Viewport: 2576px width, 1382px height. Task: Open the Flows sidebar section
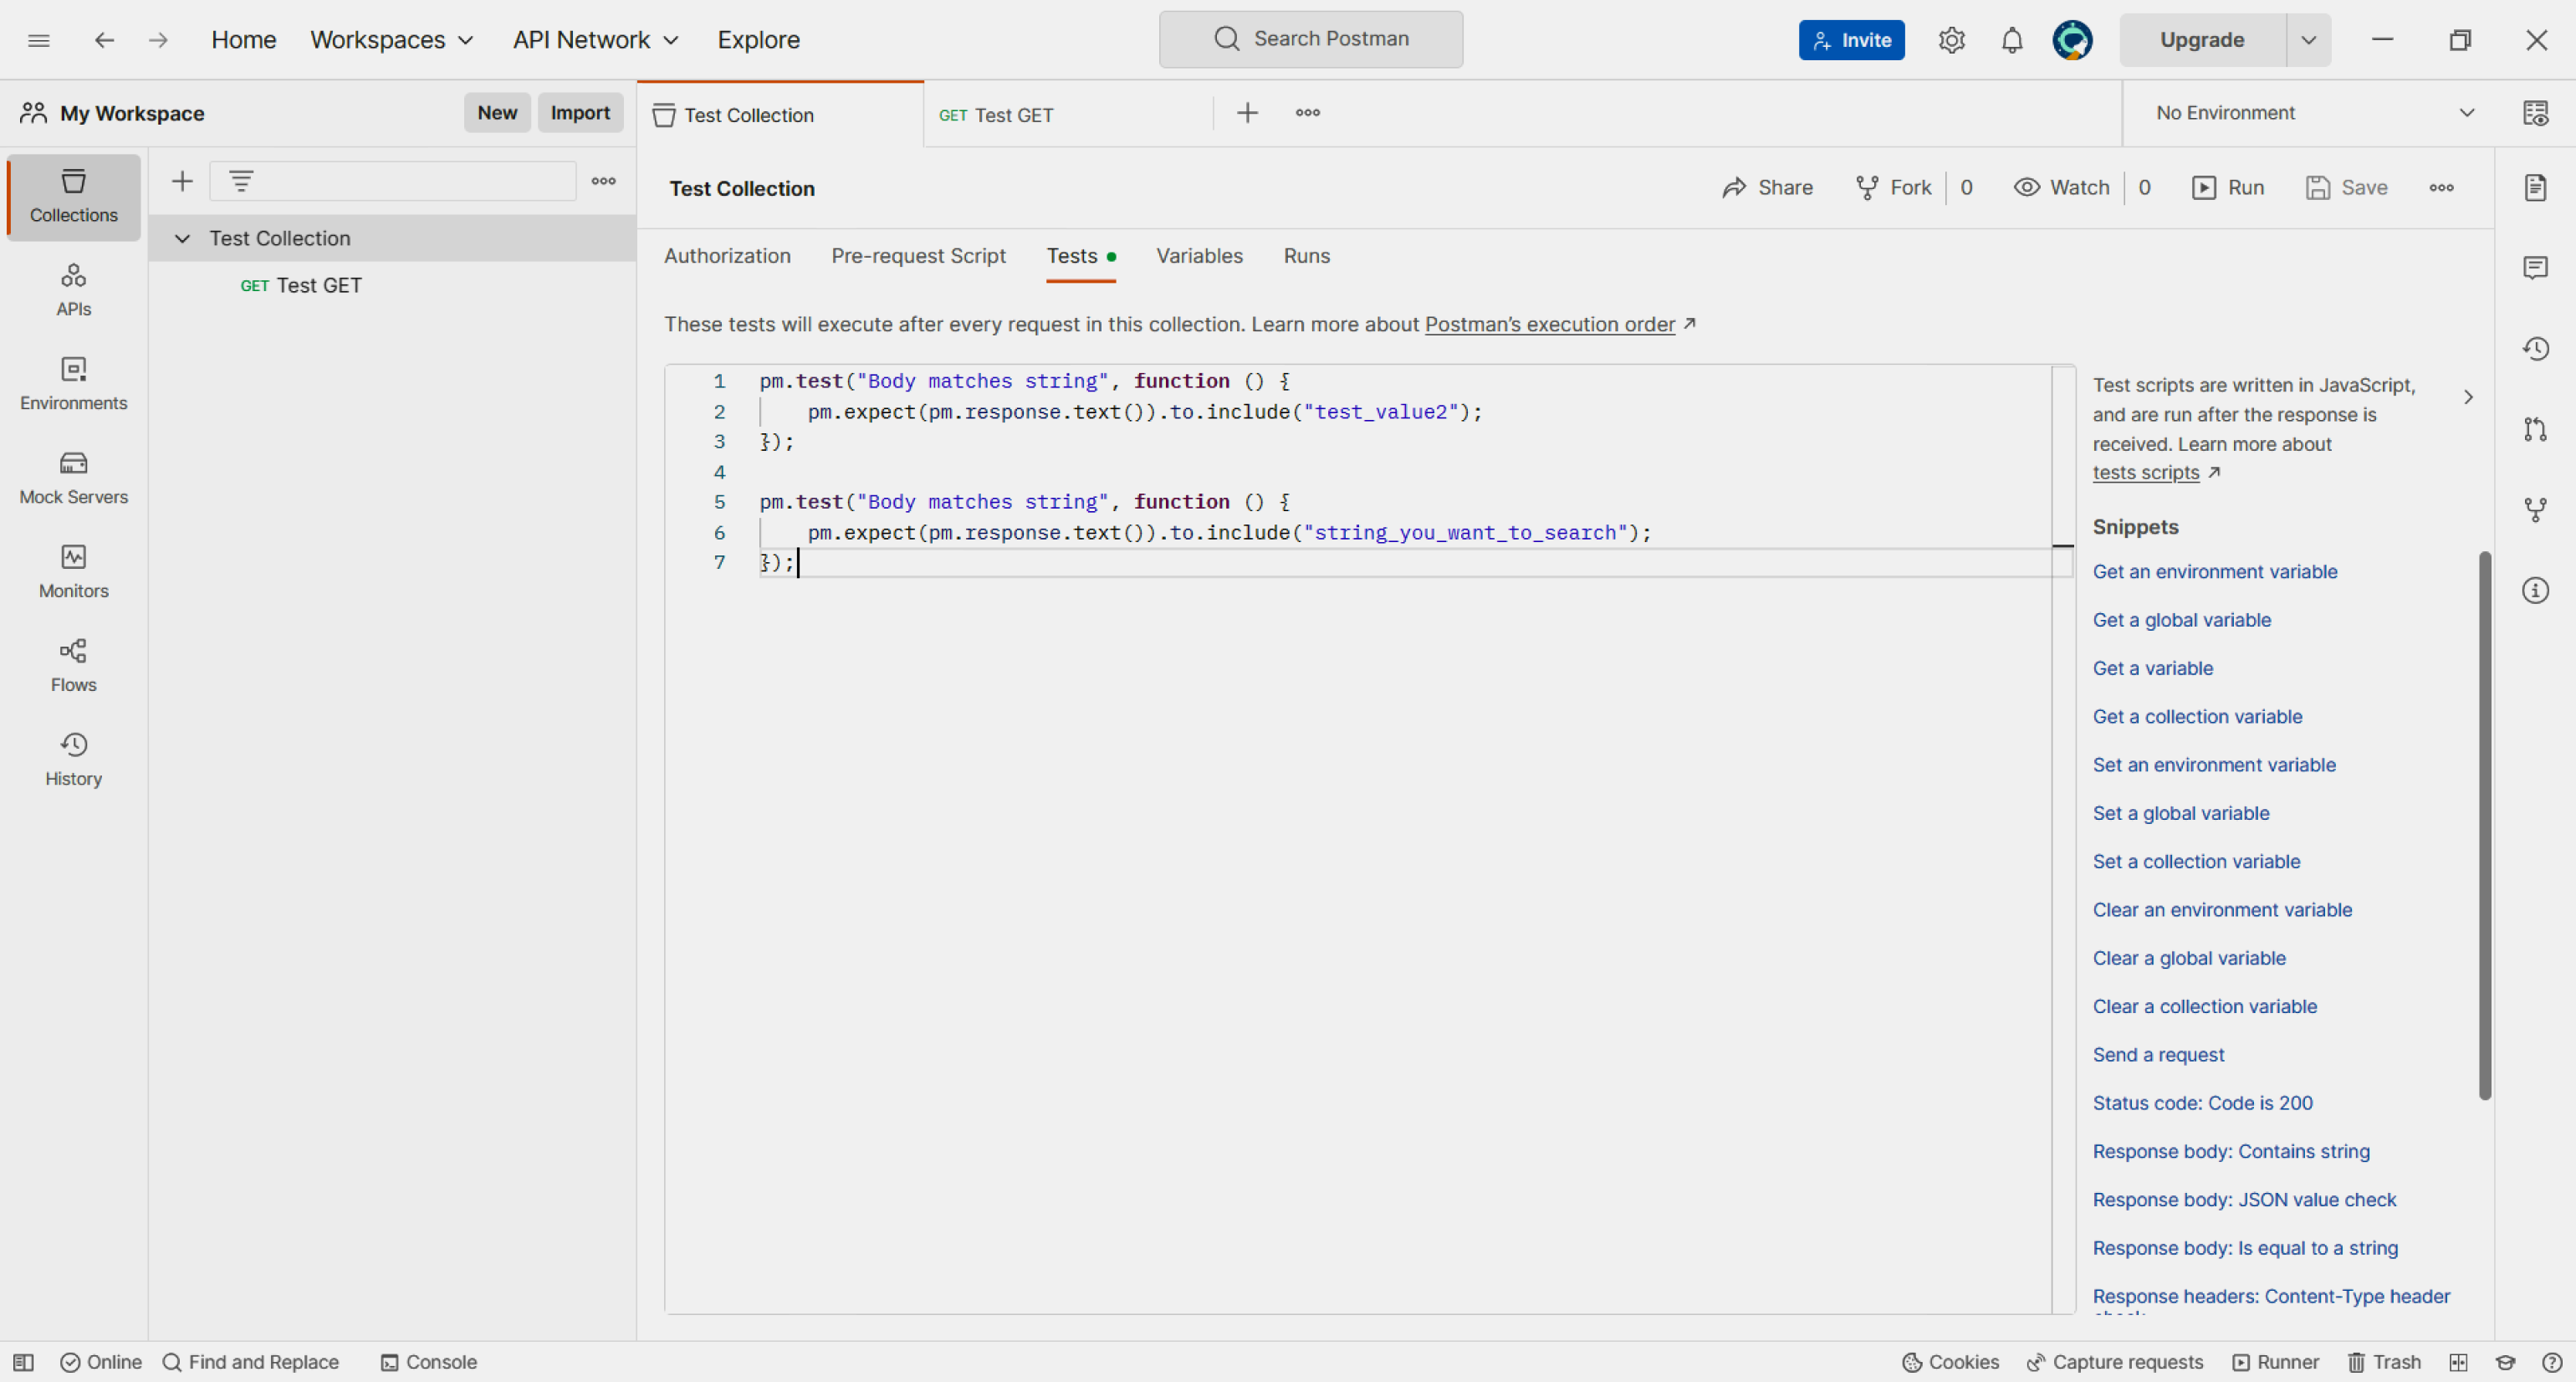click(x=73, y=665)
